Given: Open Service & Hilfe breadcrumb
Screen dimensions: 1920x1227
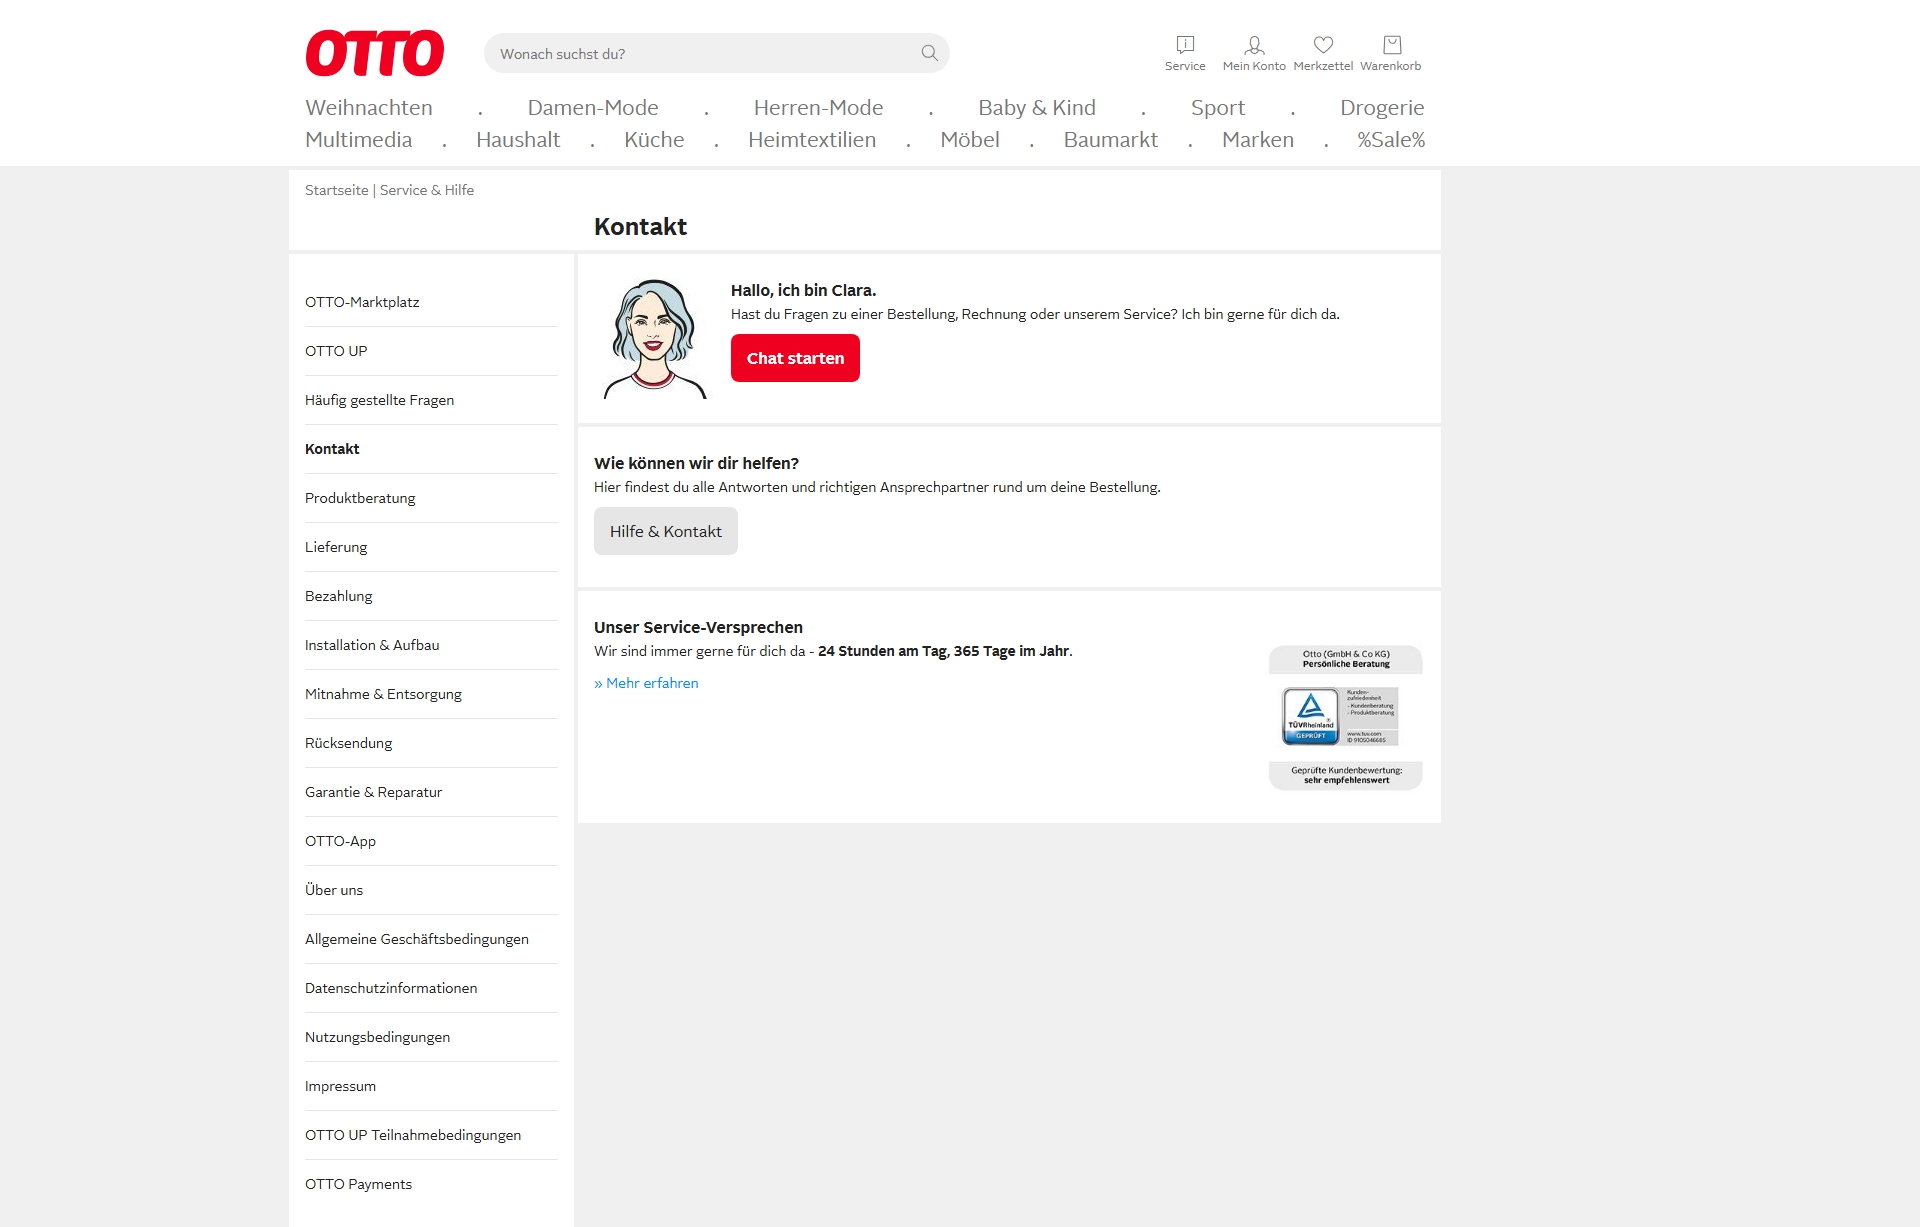Looking at the screenshot, I should pyautogui.click(x=427, y=190).
